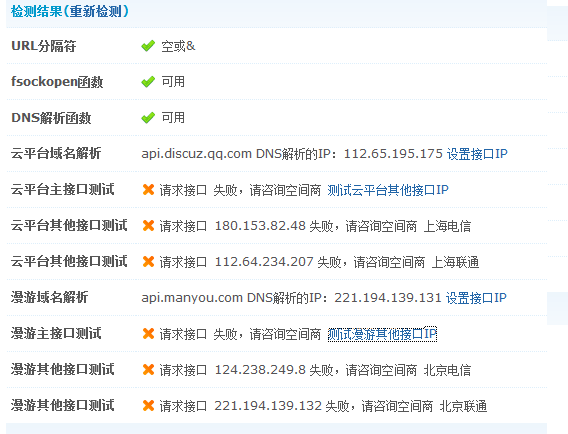
Task: Click the 上海电信 carrier text
Action: click(x=447, y=226)
